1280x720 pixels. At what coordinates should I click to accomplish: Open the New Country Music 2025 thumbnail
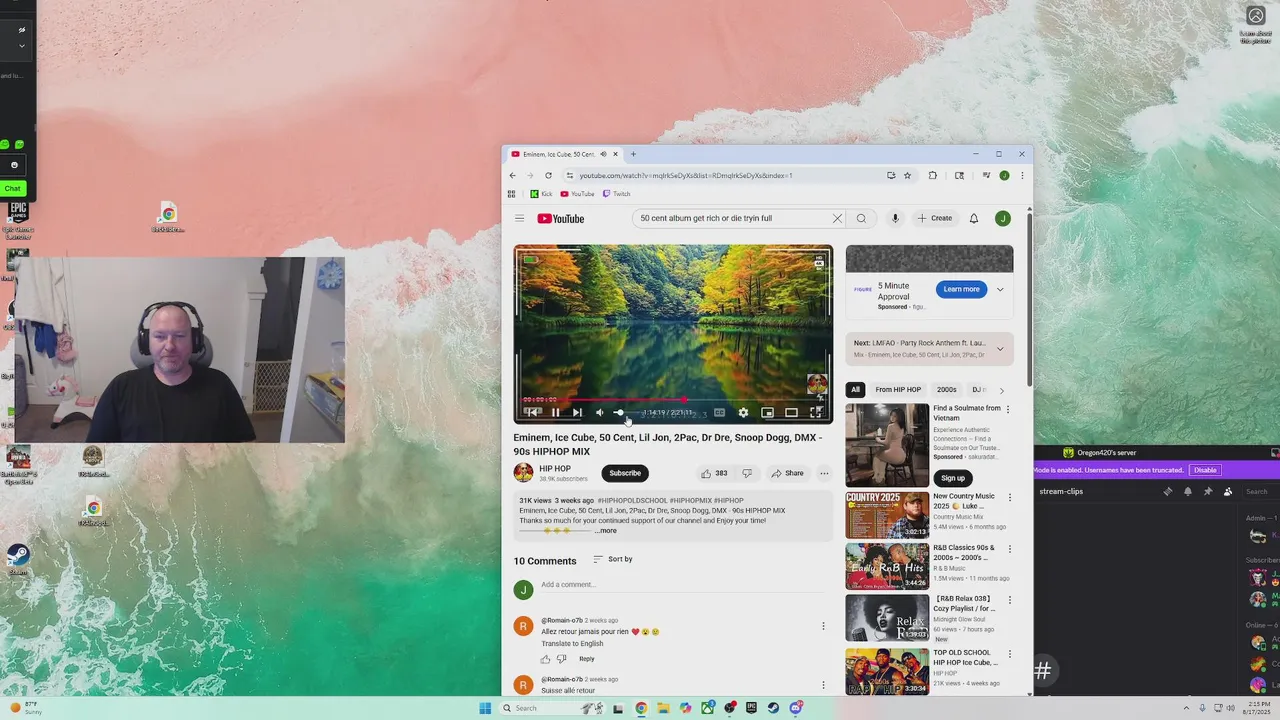tap(887, 515)
